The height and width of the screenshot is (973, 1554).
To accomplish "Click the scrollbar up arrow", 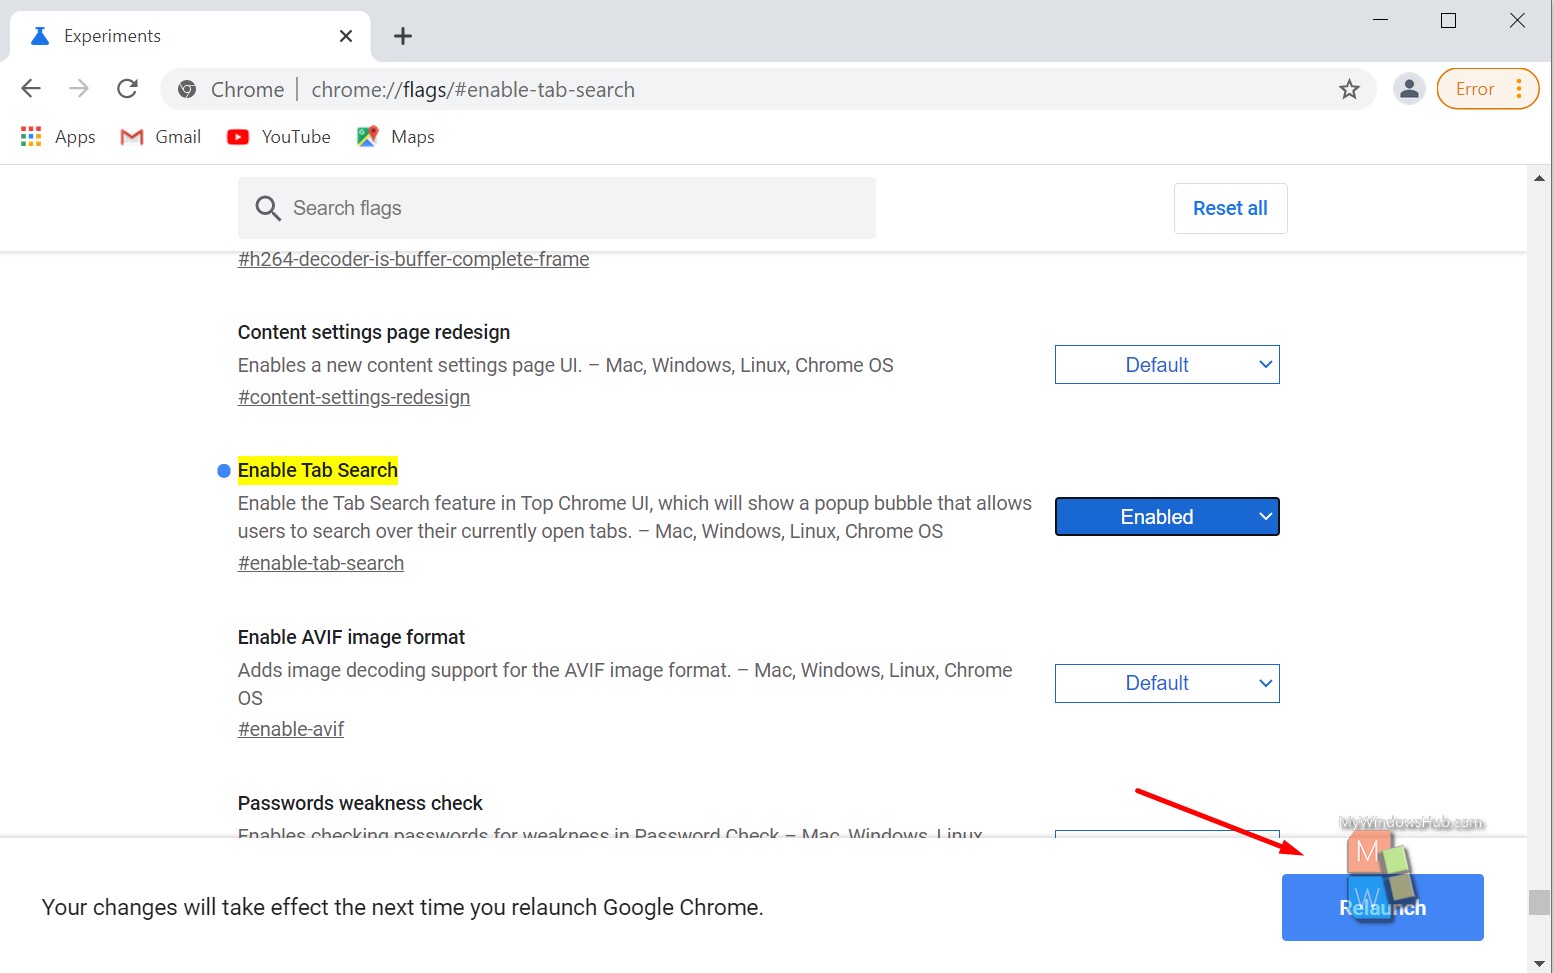I will click(x=1539, y=178).
